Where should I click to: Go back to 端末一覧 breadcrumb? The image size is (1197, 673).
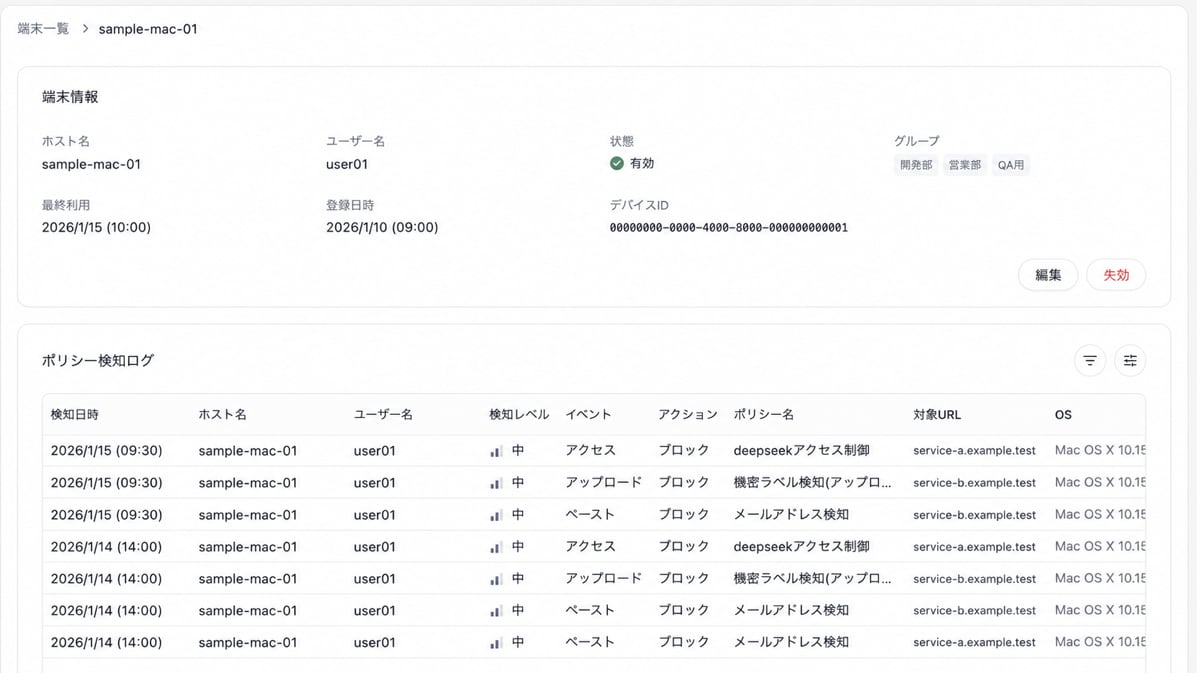click(x=44, y=29)
